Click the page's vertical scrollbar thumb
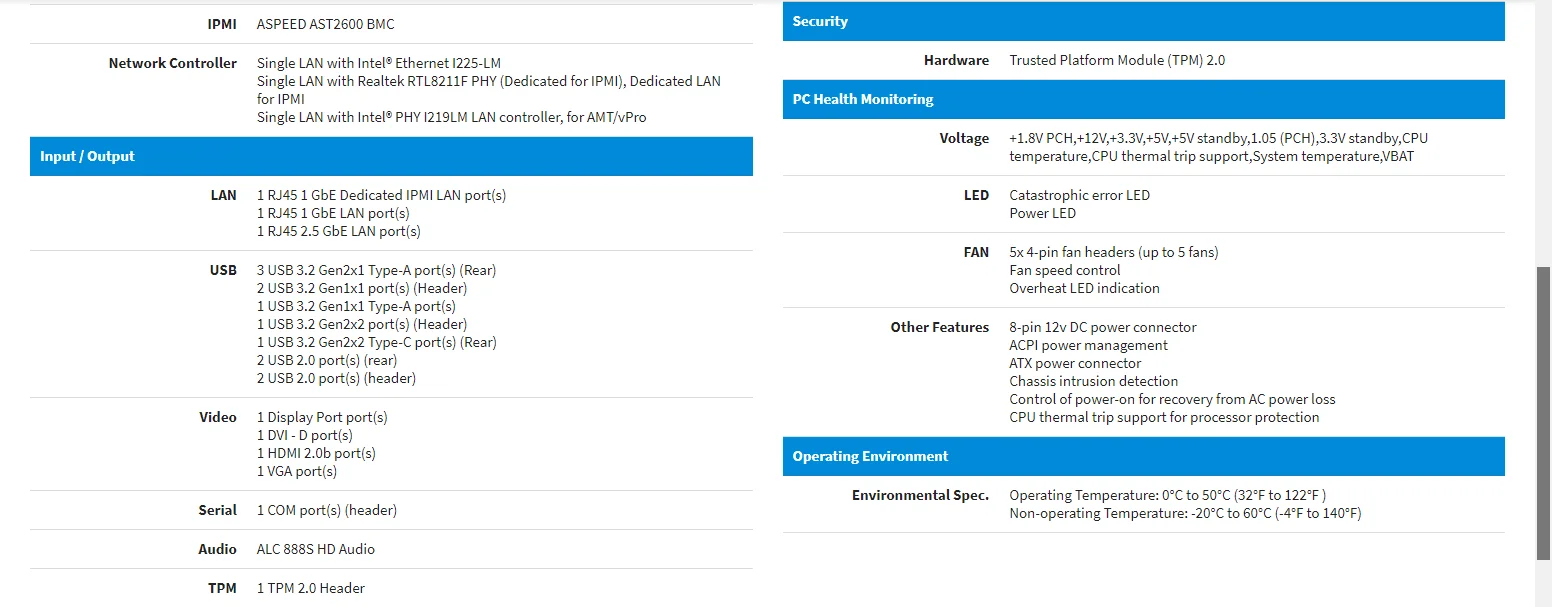The height and width of the screenshot is (607, 1552). point(1543,413)
